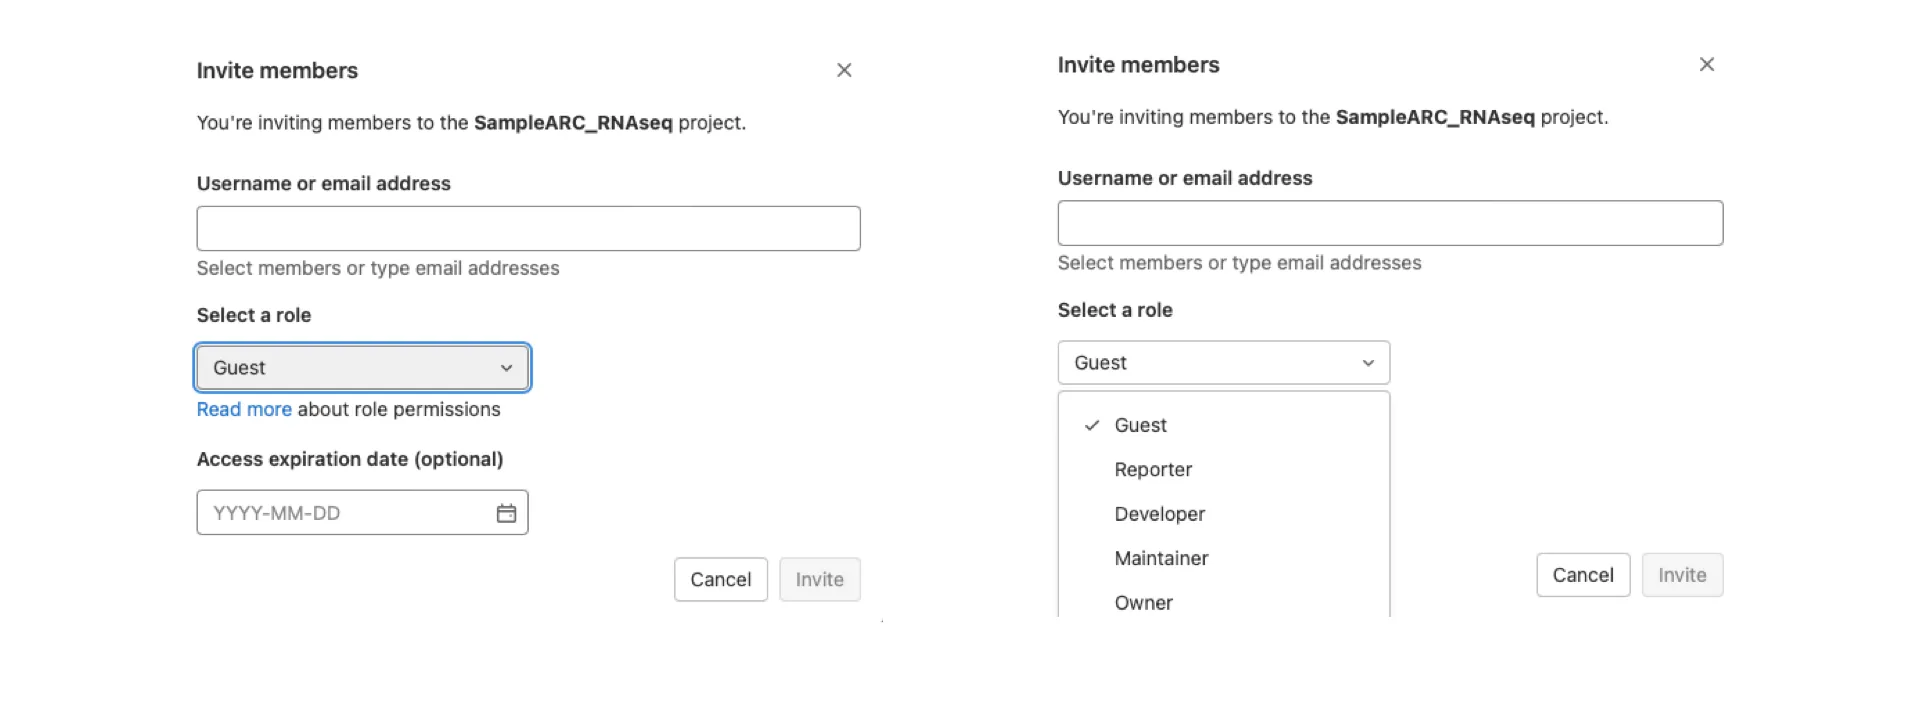Close the right Invite members dialog
This screenshot has height=703, width=1920.
tap(1707, 64)
